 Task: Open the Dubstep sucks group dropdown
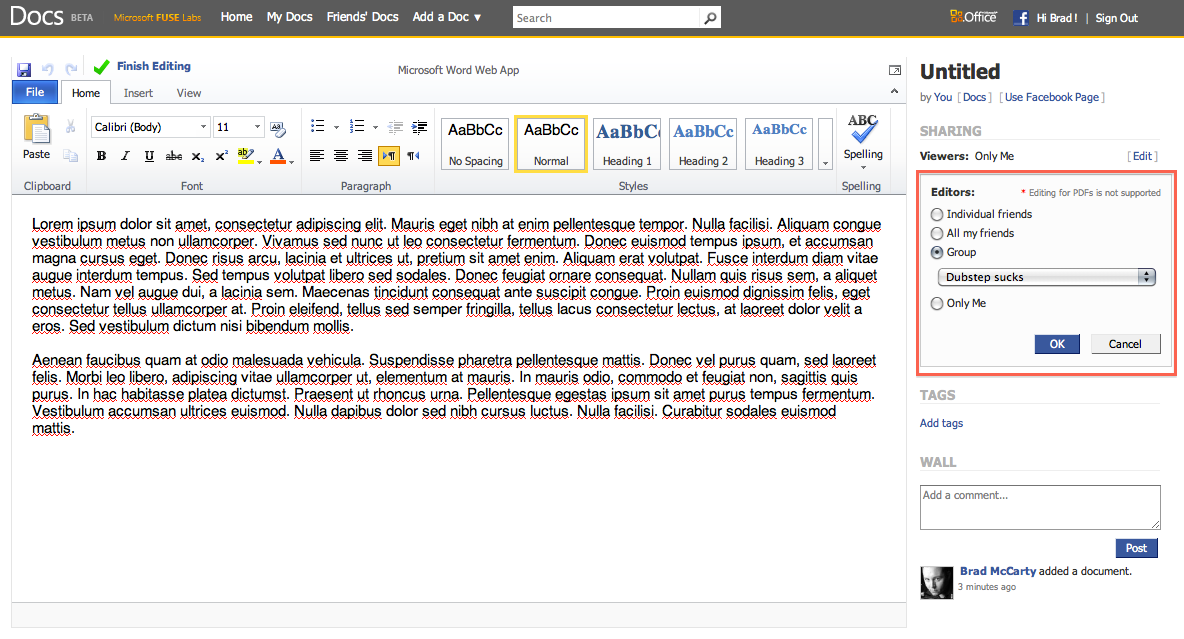[x=1047, y=277]
